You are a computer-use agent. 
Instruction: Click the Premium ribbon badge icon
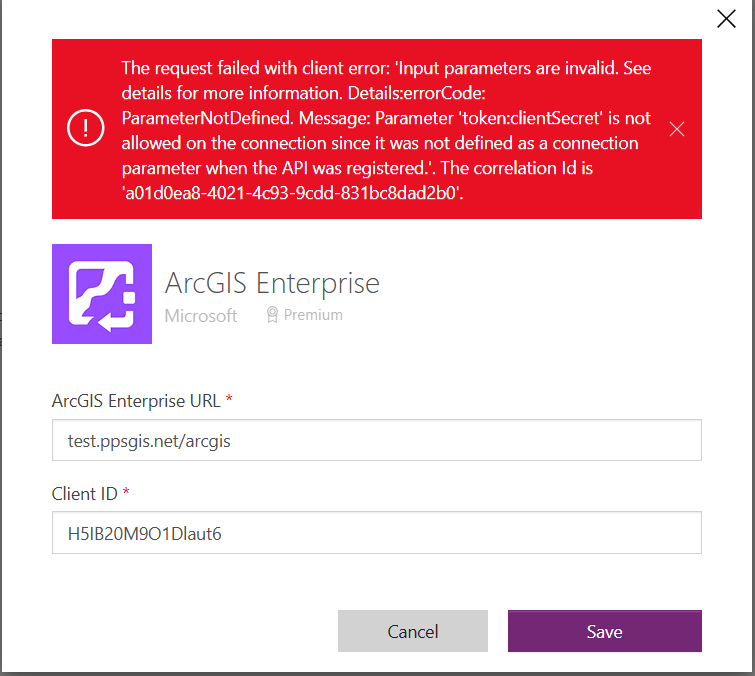[272, 314]
